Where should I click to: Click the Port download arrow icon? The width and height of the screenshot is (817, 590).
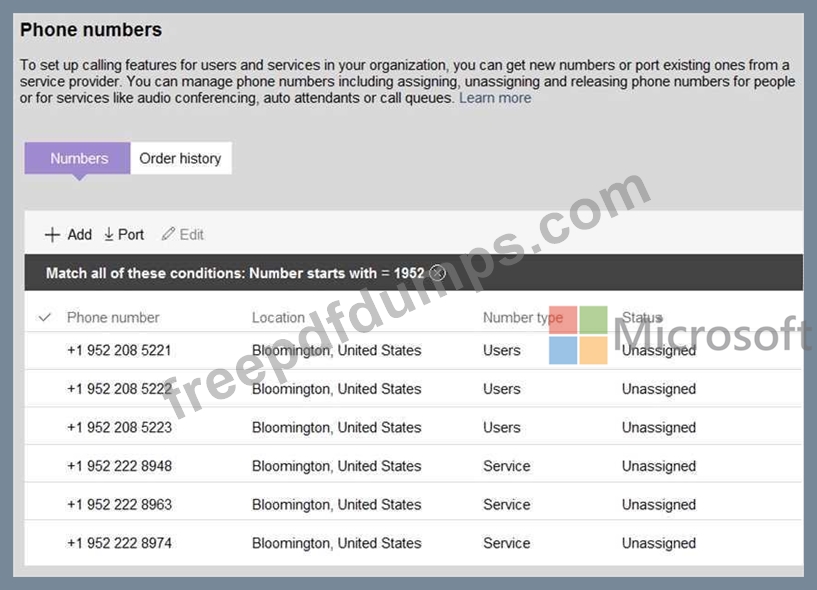pos(109,235)
